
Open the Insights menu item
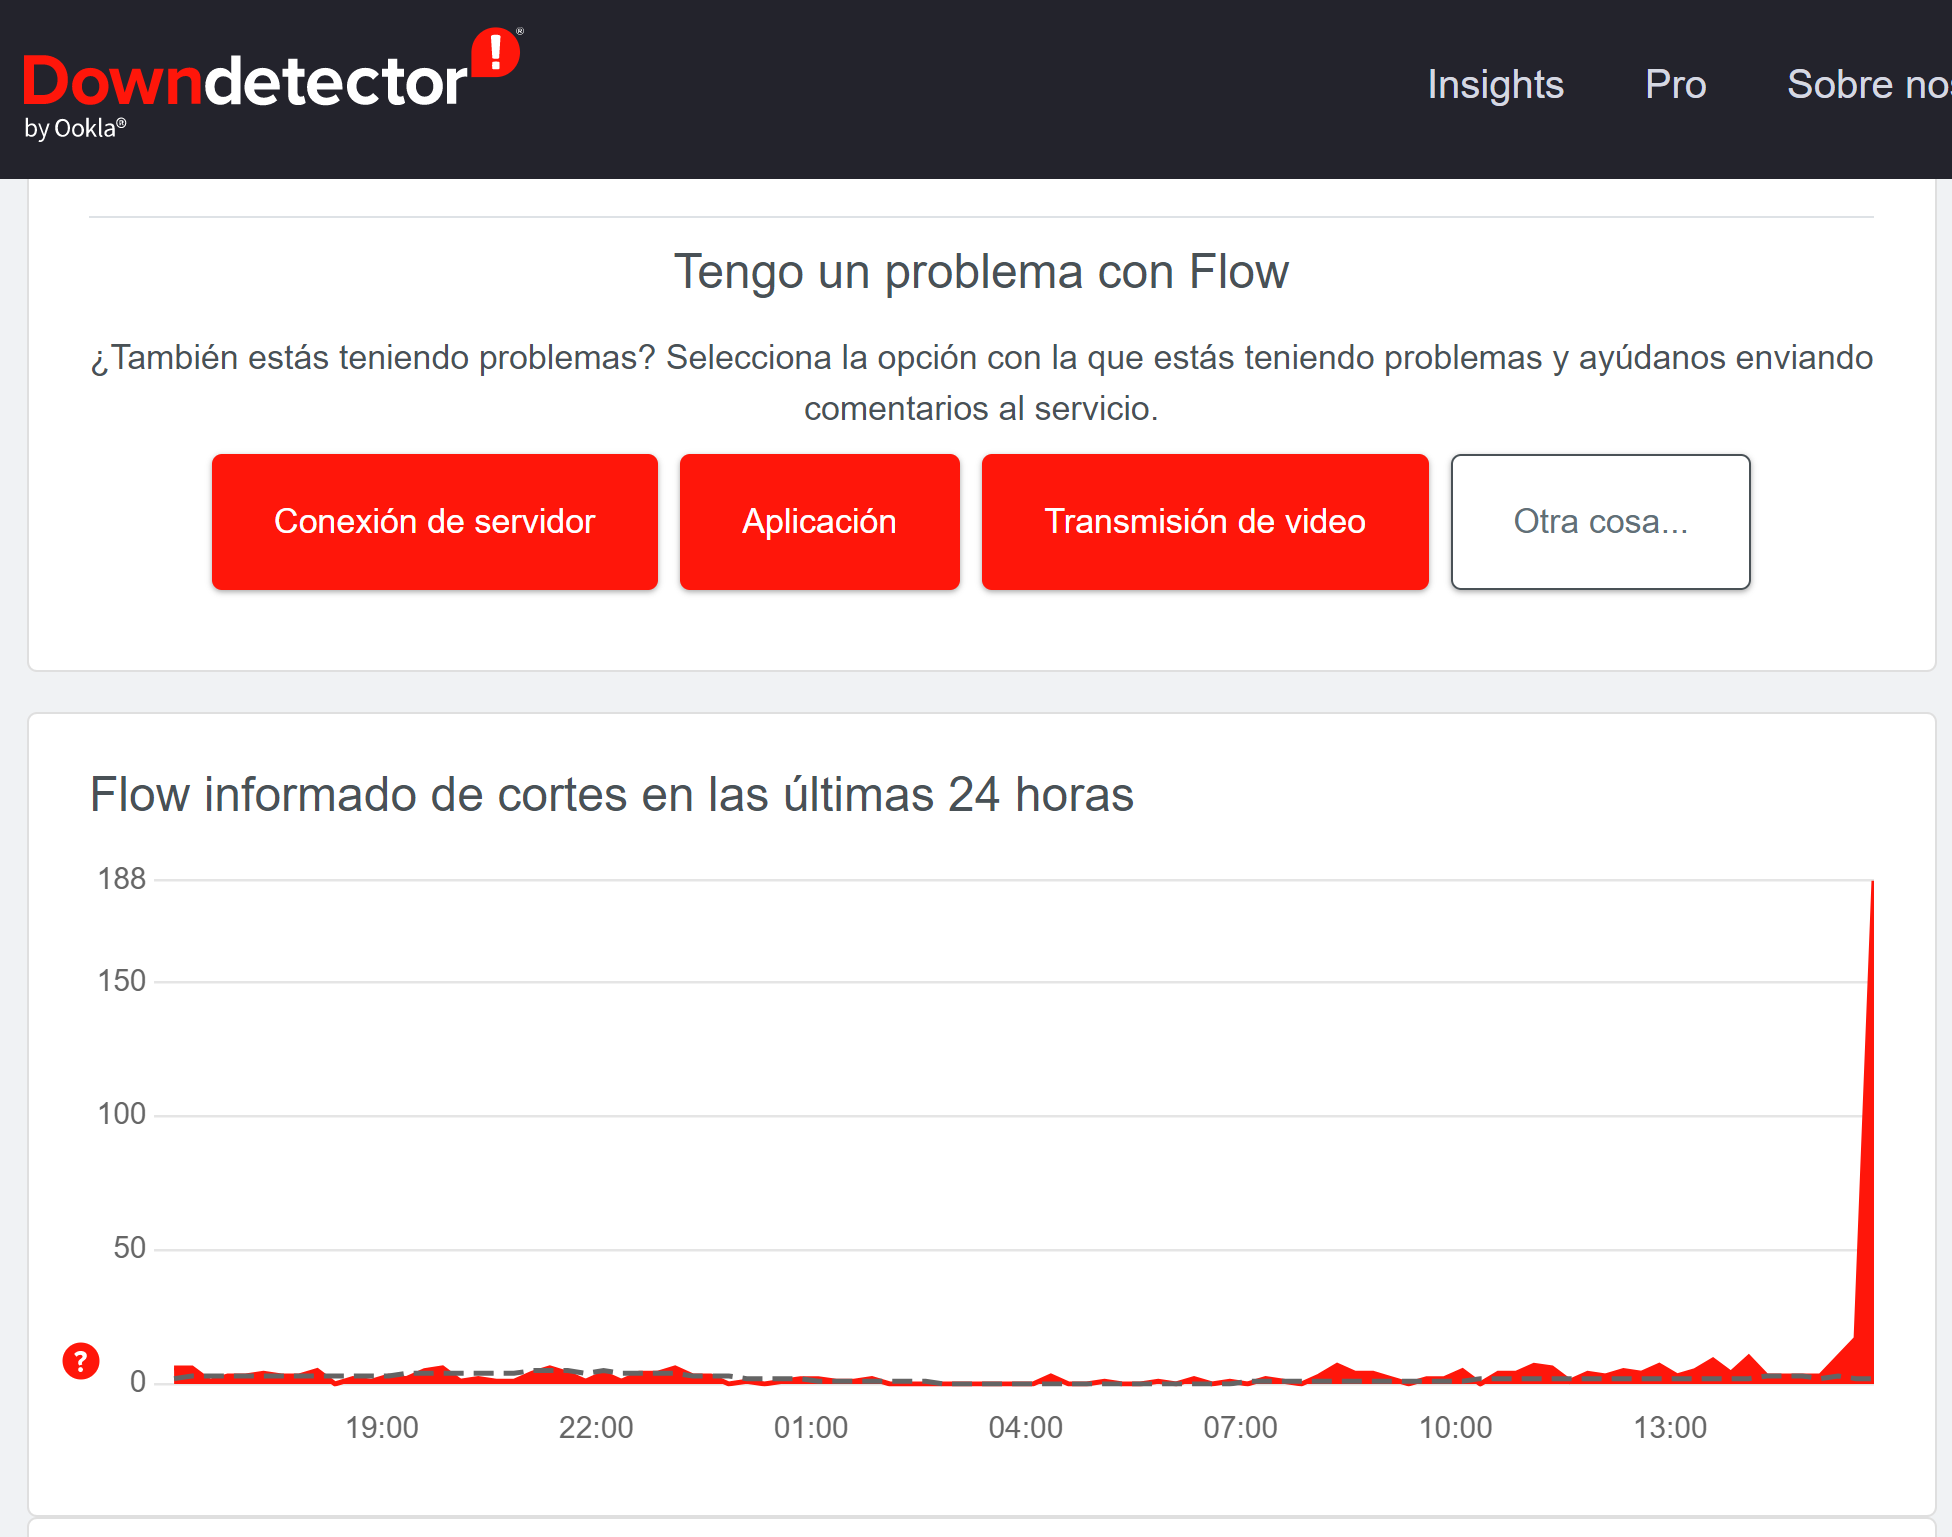pyautogui.click(x=1495, y=84)
